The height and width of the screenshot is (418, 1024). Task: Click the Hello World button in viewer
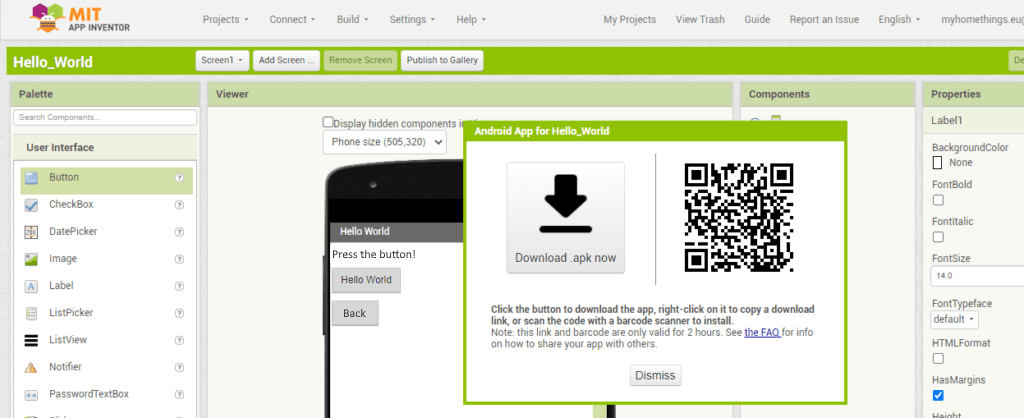[x=366, y=280]
